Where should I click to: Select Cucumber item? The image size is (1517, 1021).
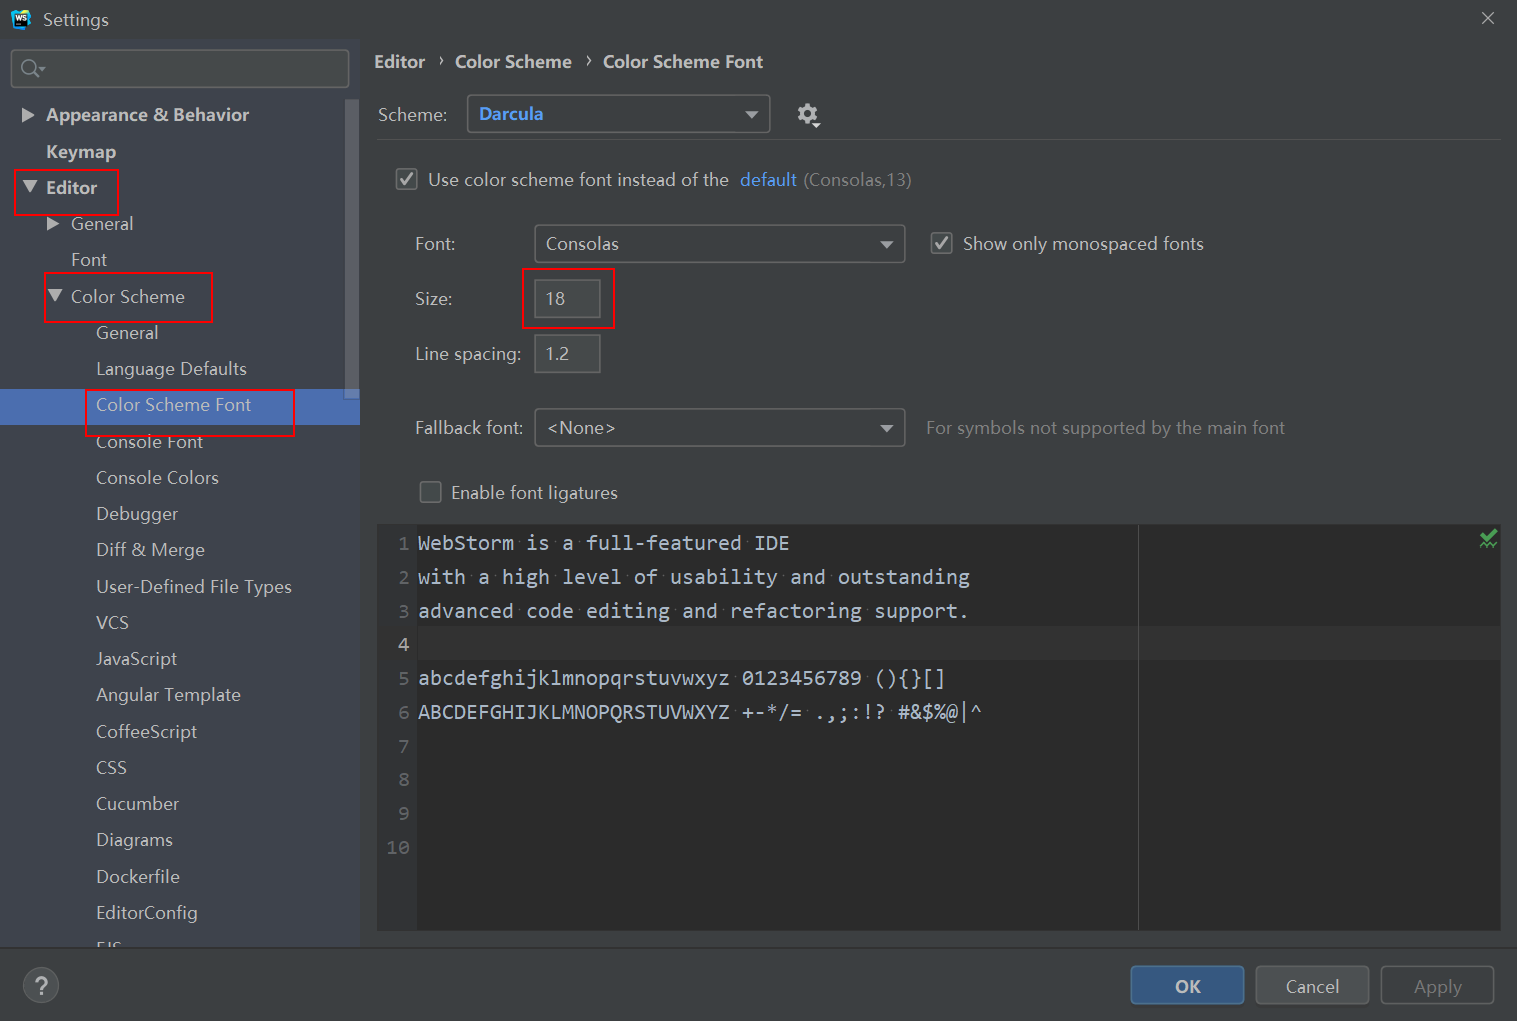(x=137, y=804)
